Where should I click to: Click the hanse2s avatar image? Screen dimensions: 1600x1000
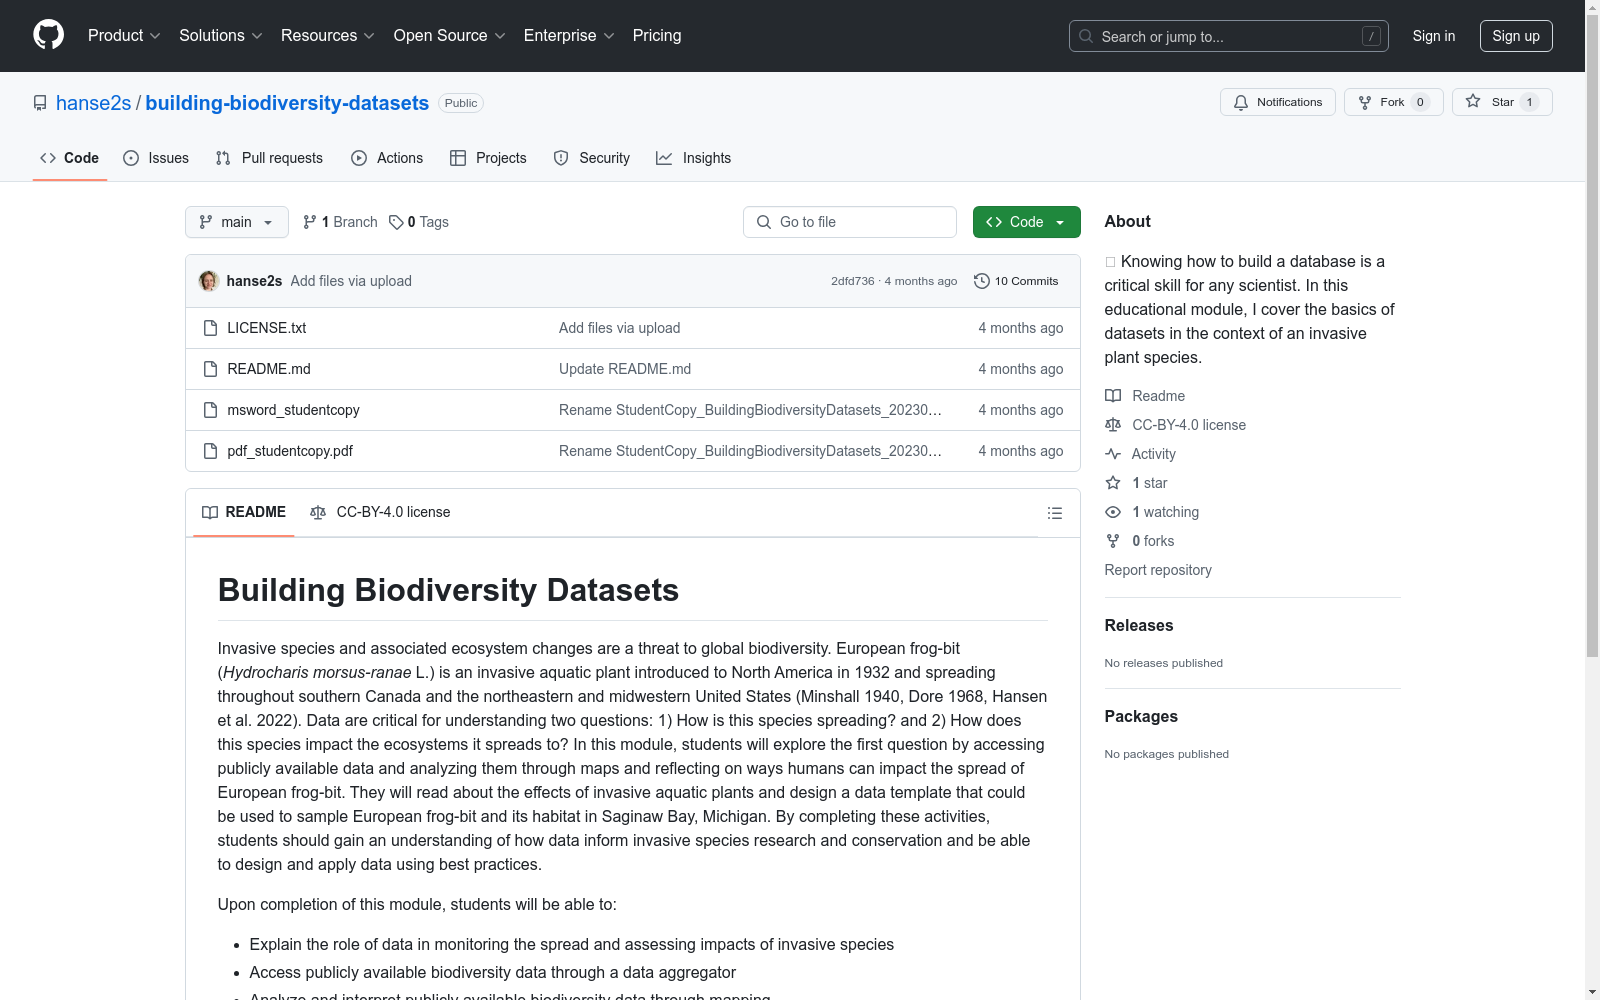pyautogui.click(x=209, y=281)
